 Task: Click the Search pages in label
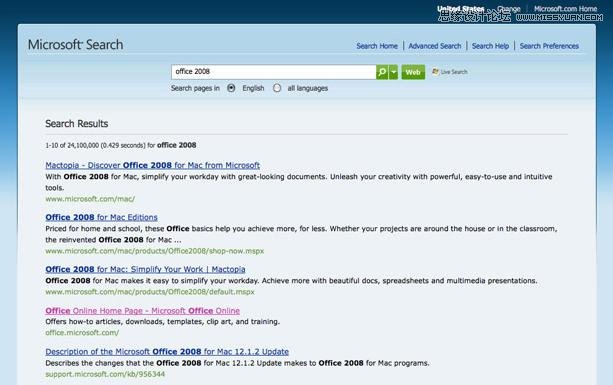pos(195,88)
